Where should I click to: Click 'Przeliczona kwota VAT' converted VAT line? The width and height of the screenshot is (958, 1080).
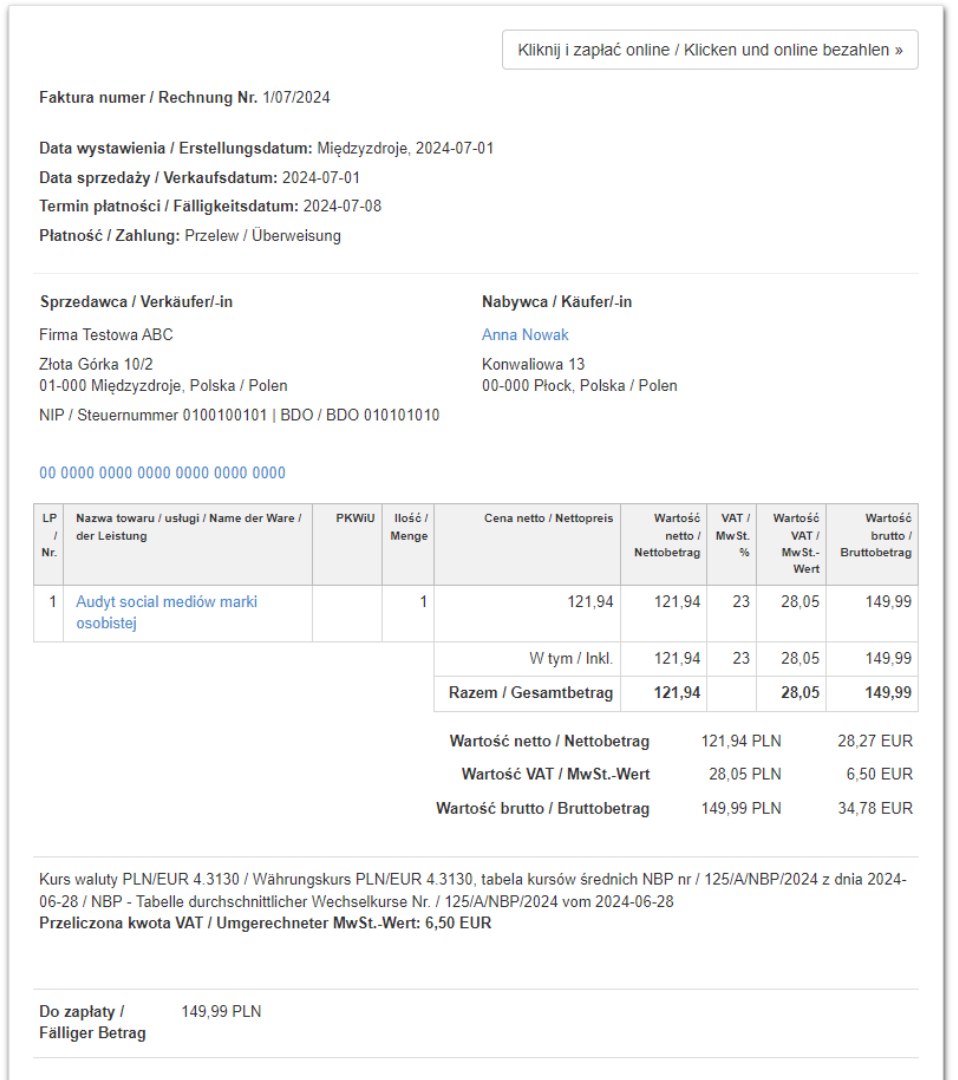point(265,923)
